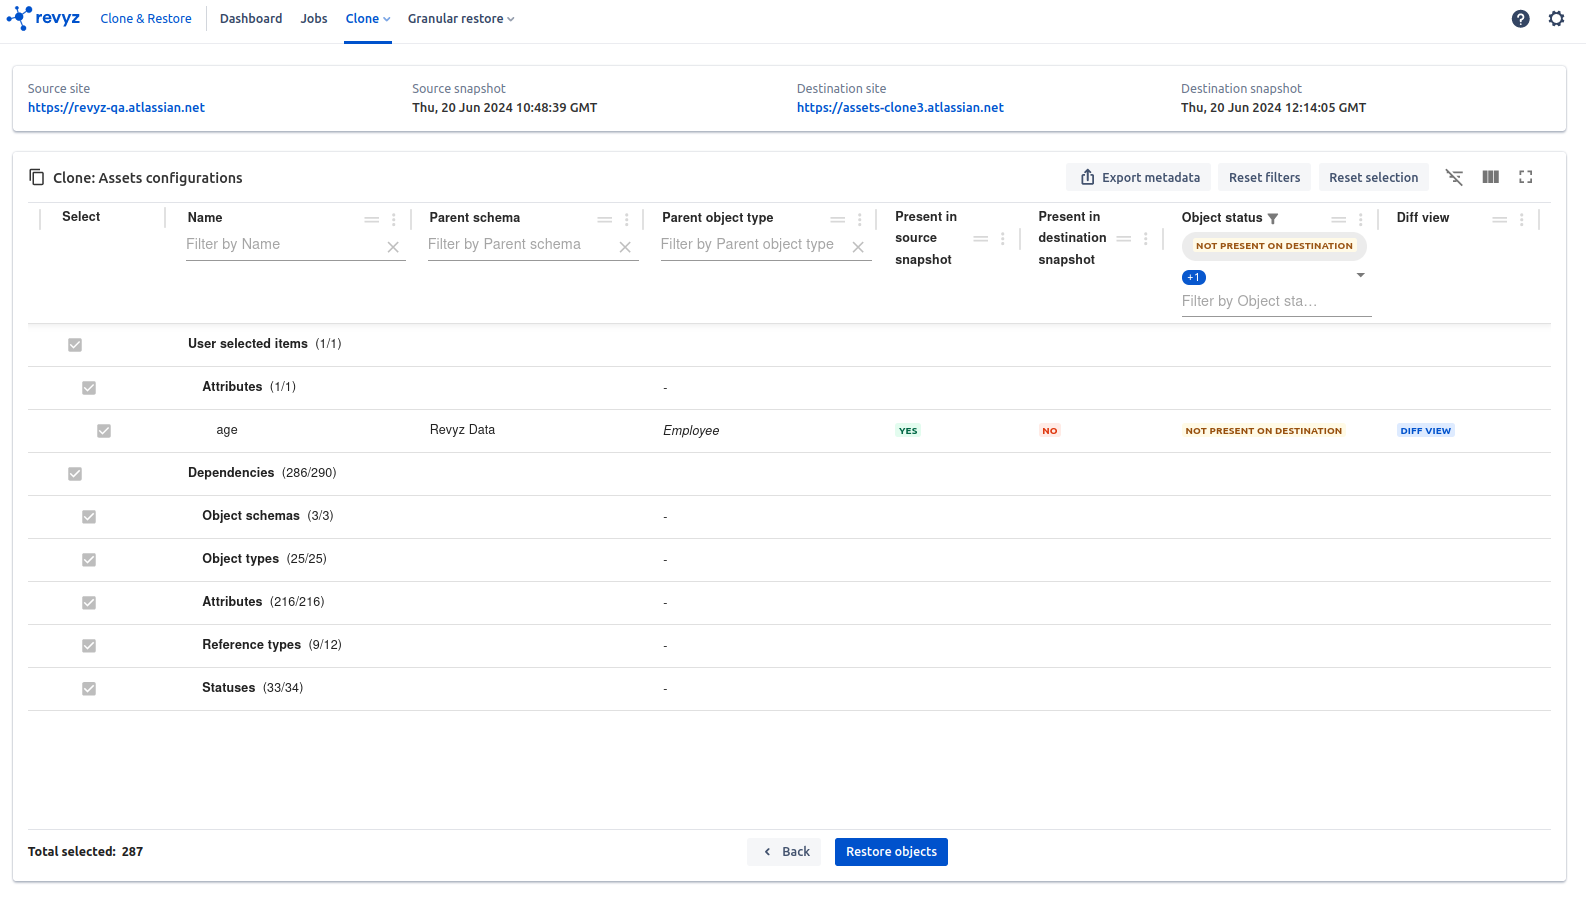Image resolution: width=1586 pixels, height=898 pixels.
Task: Open the Parent schema column options menu
Action: click(627, 220)
